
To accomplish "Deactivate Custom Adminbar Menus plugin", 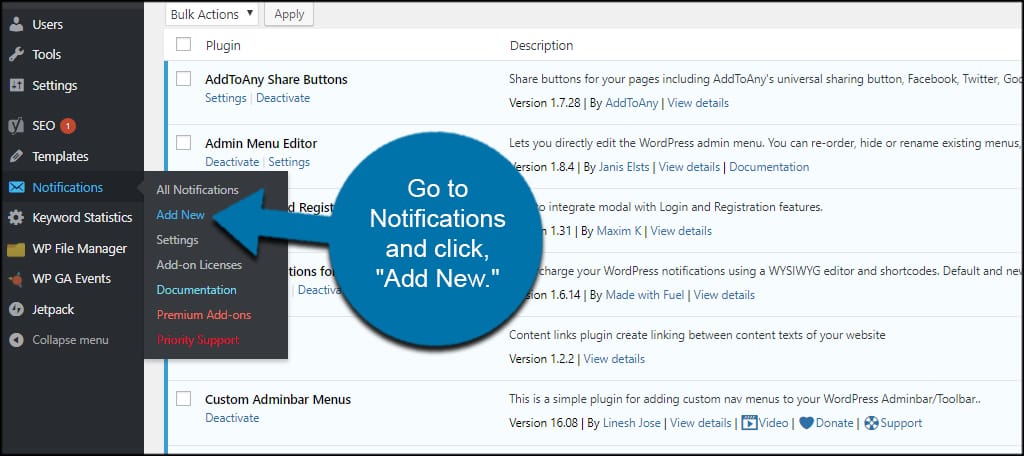I will point(232,418).
